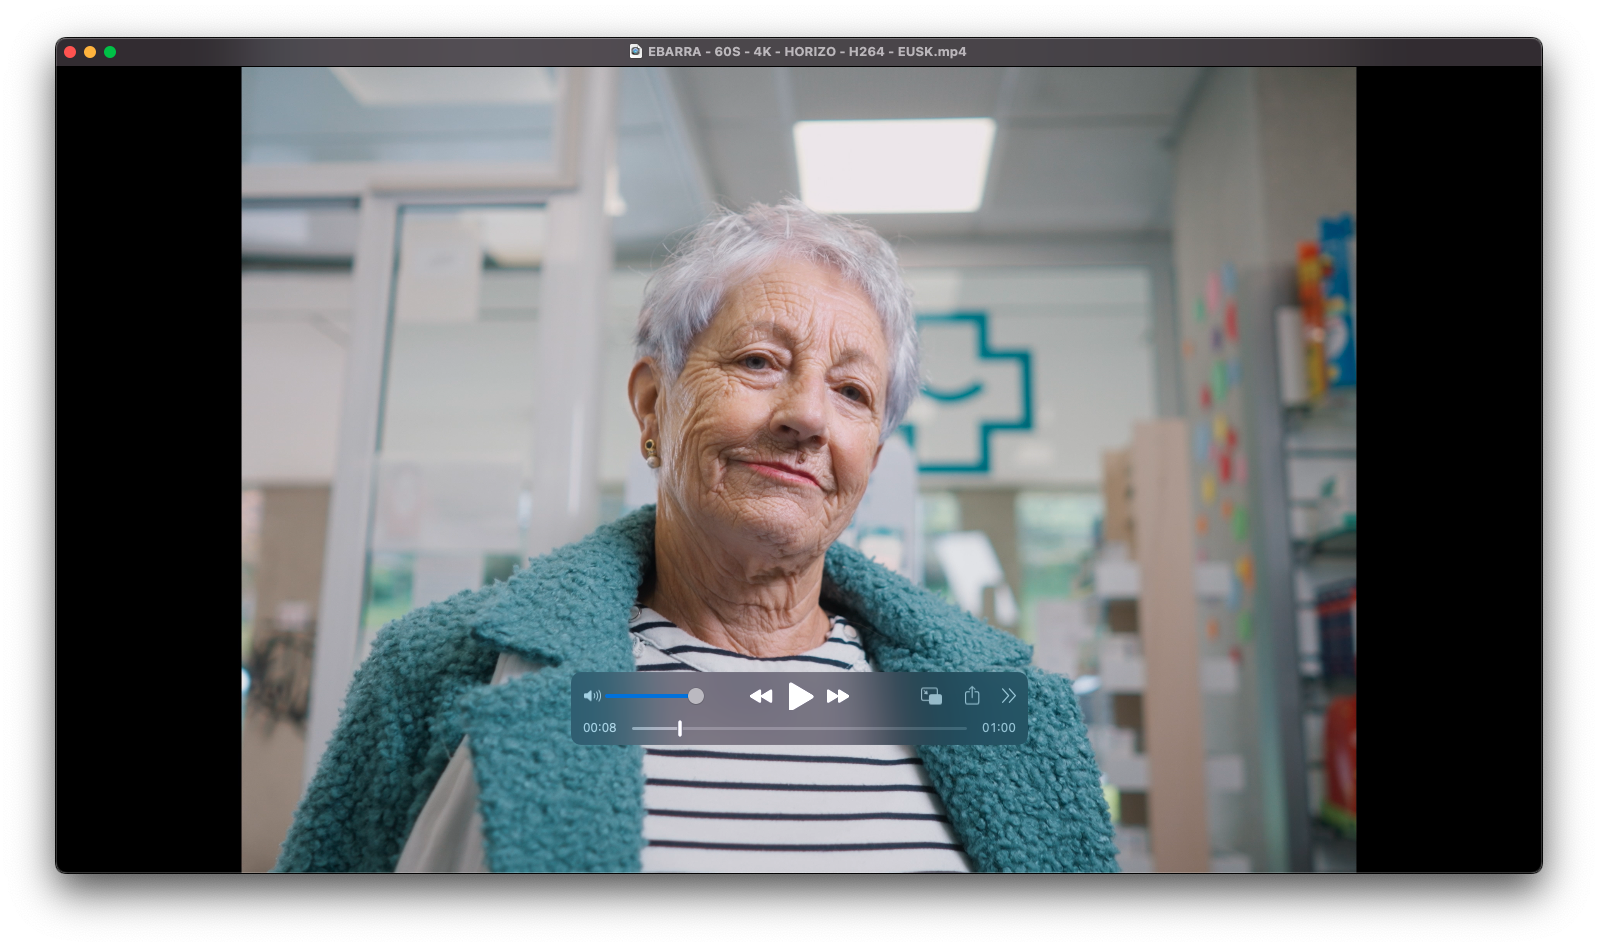The width and height of the screenshot is (1598, 947).
Task: Minimize the window with yellow button
Action: (x=90, y=52)
